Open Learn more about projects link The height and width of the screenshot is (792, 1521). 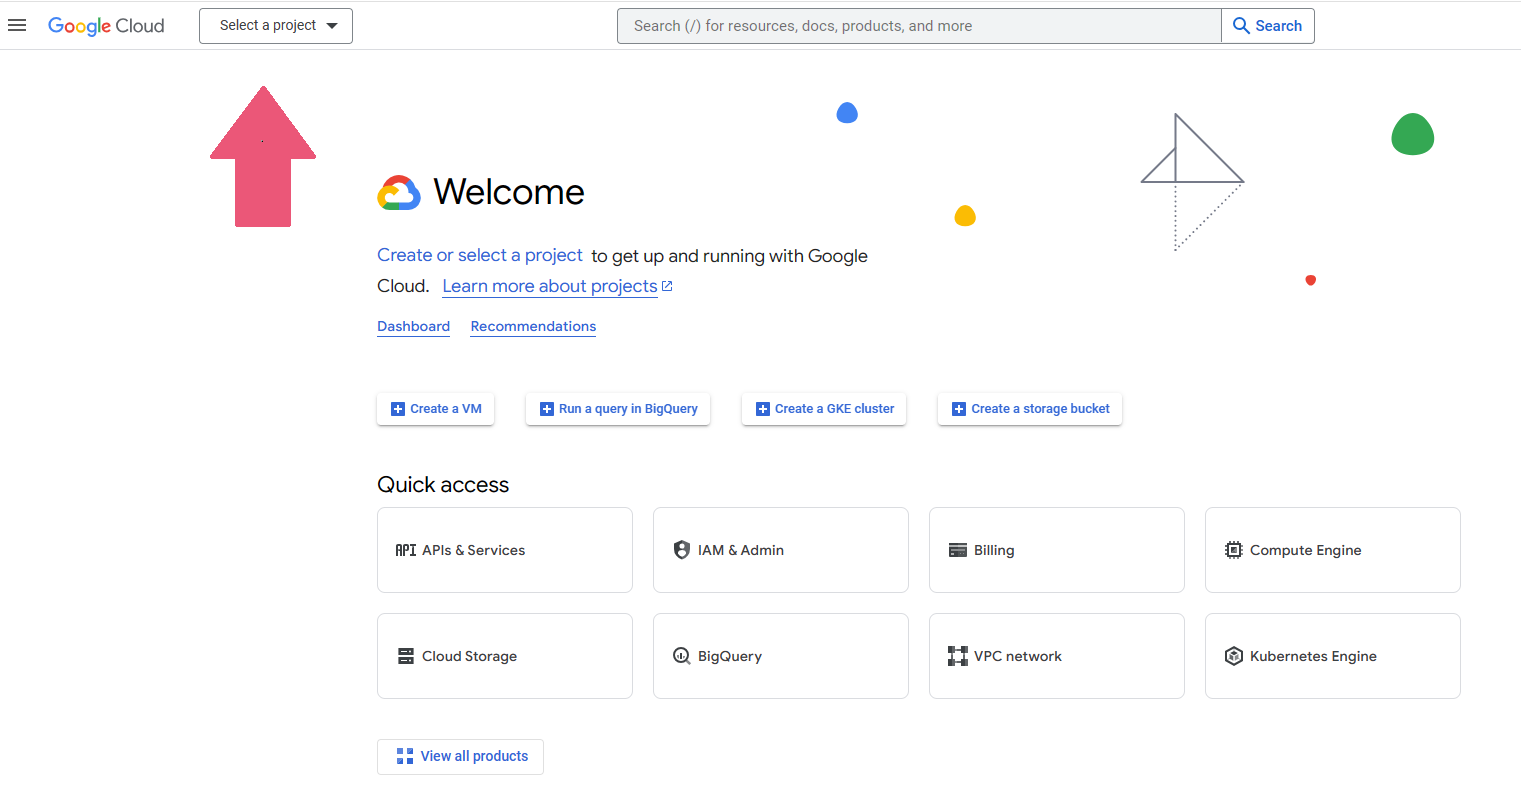pyautogui.click(x=550, y=286)
